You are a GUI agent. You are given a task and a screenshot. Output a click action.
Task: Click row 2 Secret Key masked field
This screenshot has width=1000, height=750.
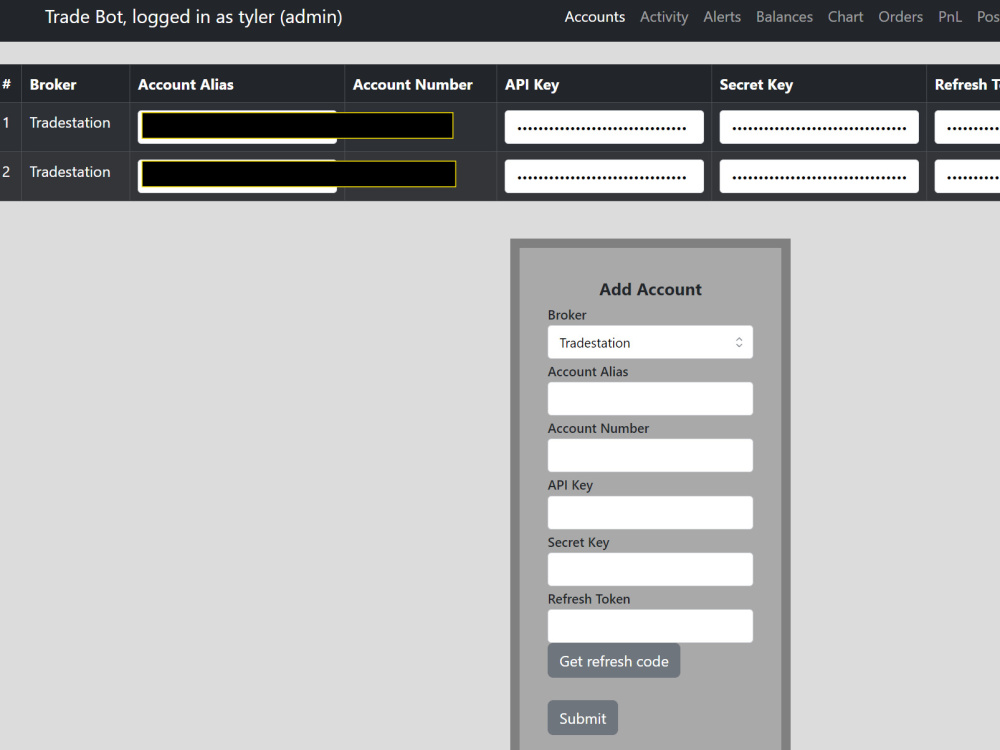click(x=819, y=176)
